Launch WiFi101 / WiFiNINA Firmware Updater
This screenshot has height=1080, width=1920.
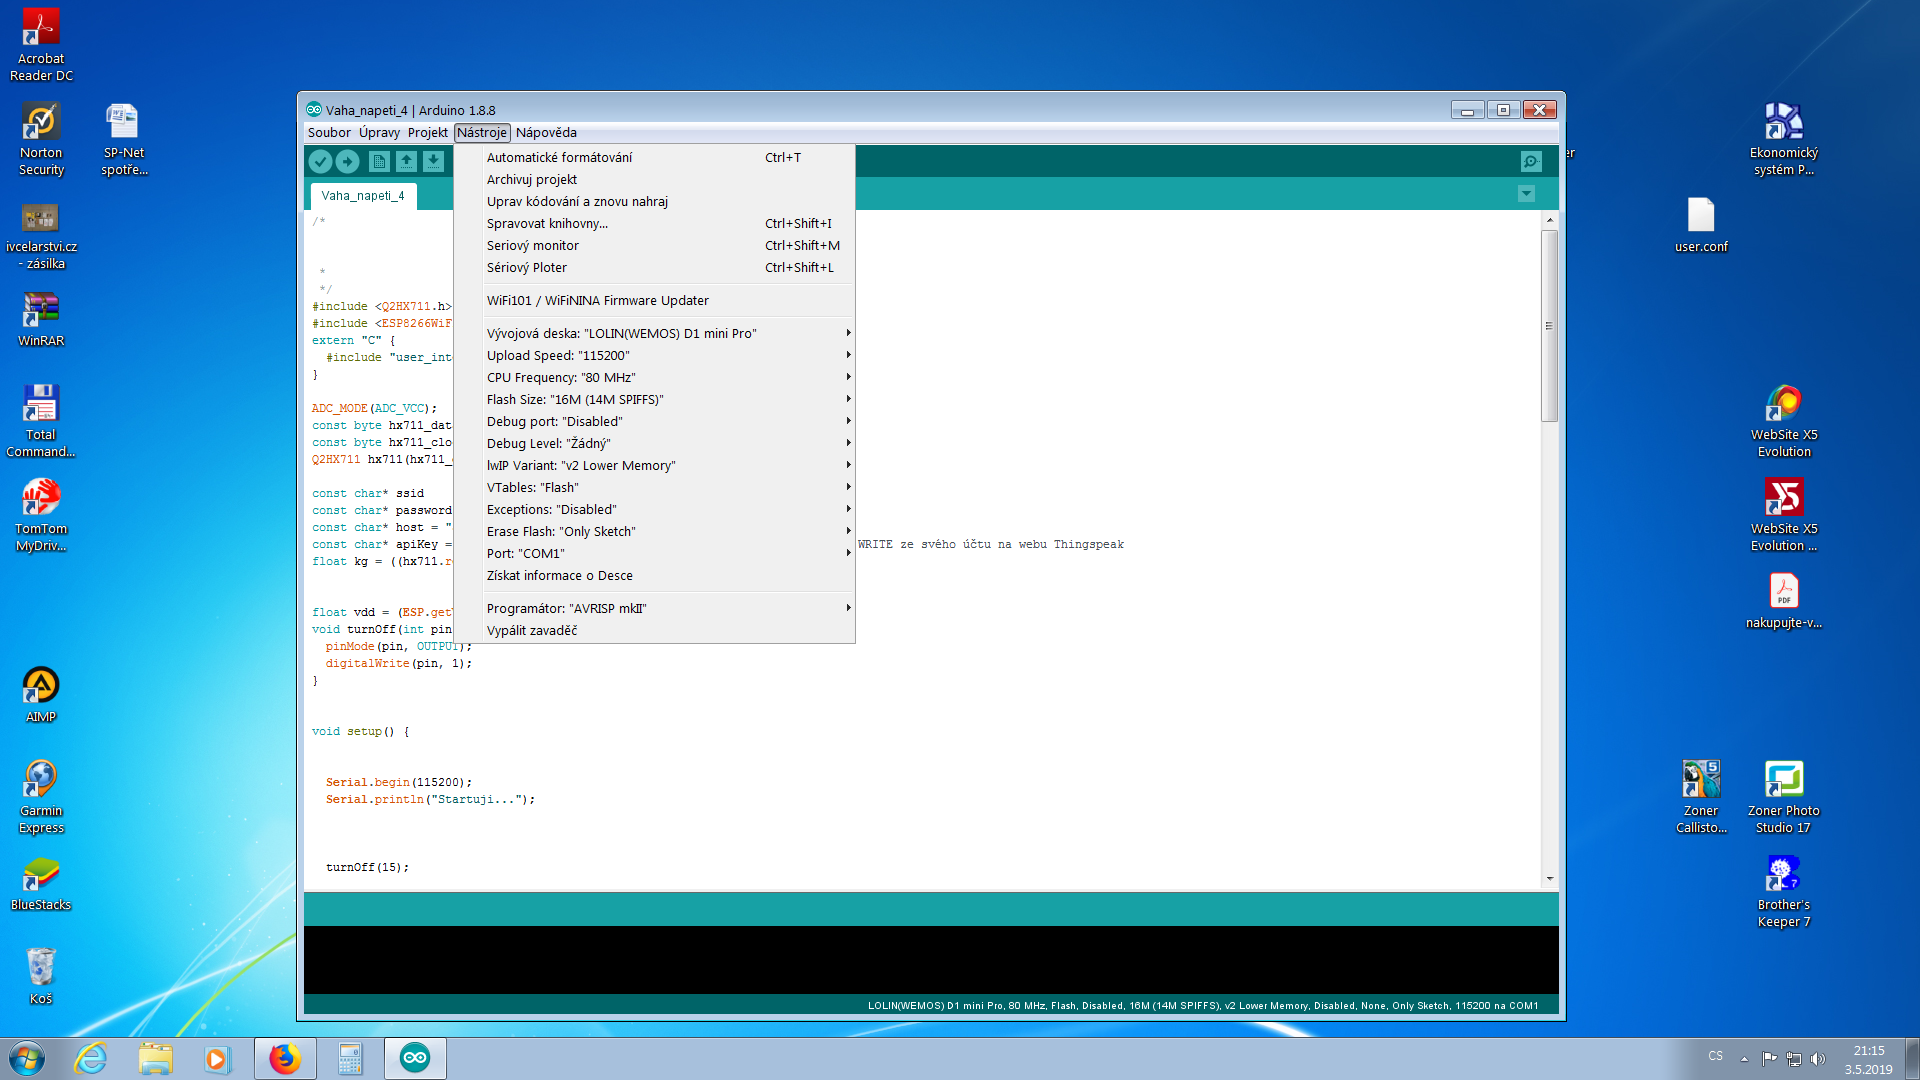[654, 301]
